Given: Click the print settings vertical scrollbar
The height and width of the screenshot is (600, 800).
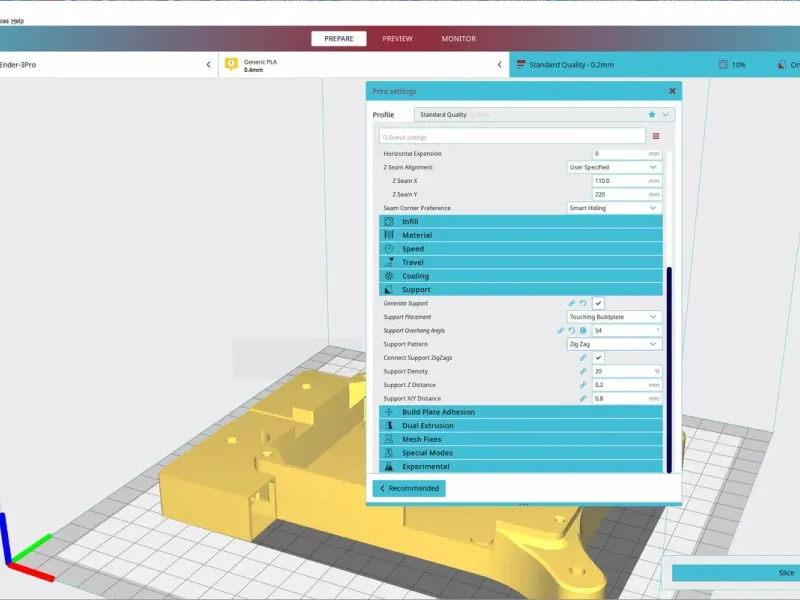Looking at the screenshot, I should 669,370.
